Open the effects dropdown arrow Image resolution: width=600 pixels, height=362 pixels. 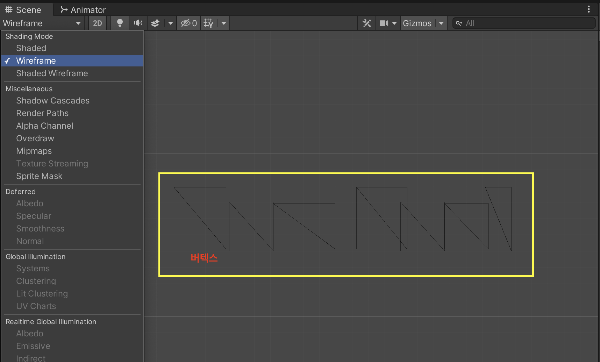[170, 23]
